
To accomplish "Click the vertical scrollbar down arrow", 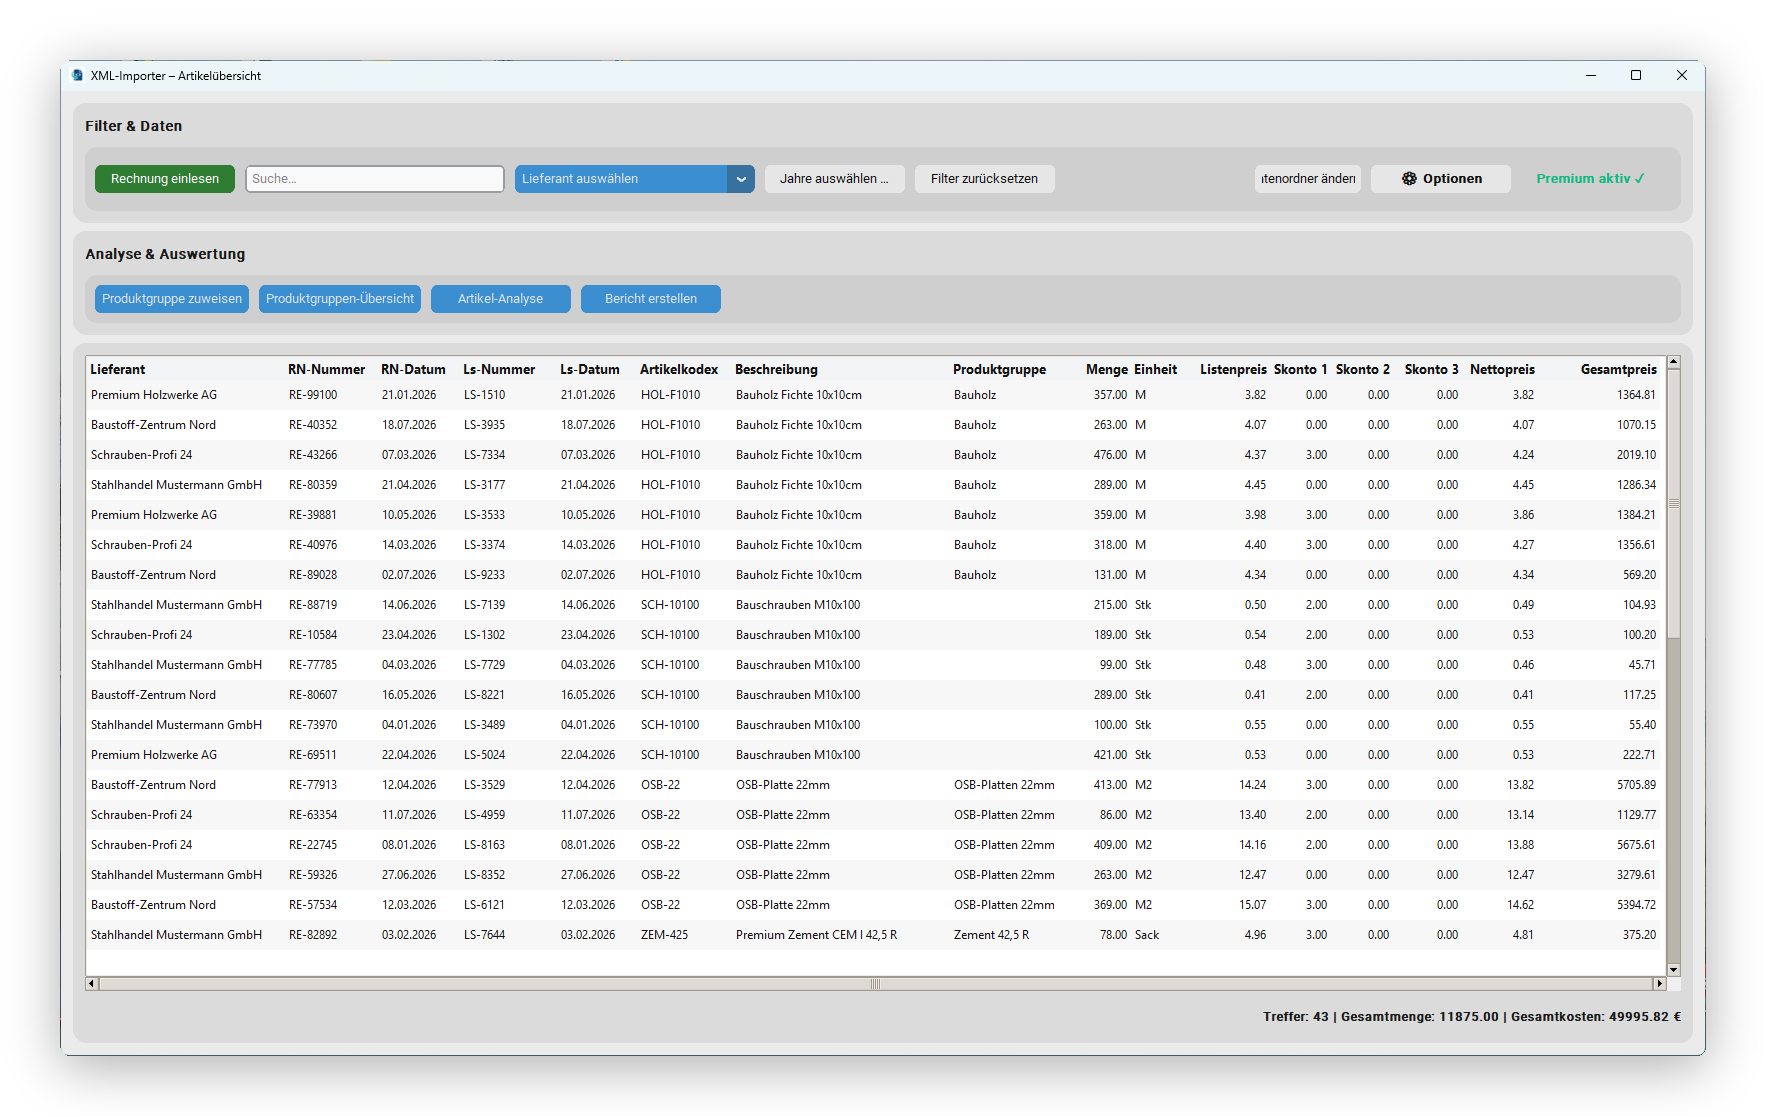I will point(1674,970).
